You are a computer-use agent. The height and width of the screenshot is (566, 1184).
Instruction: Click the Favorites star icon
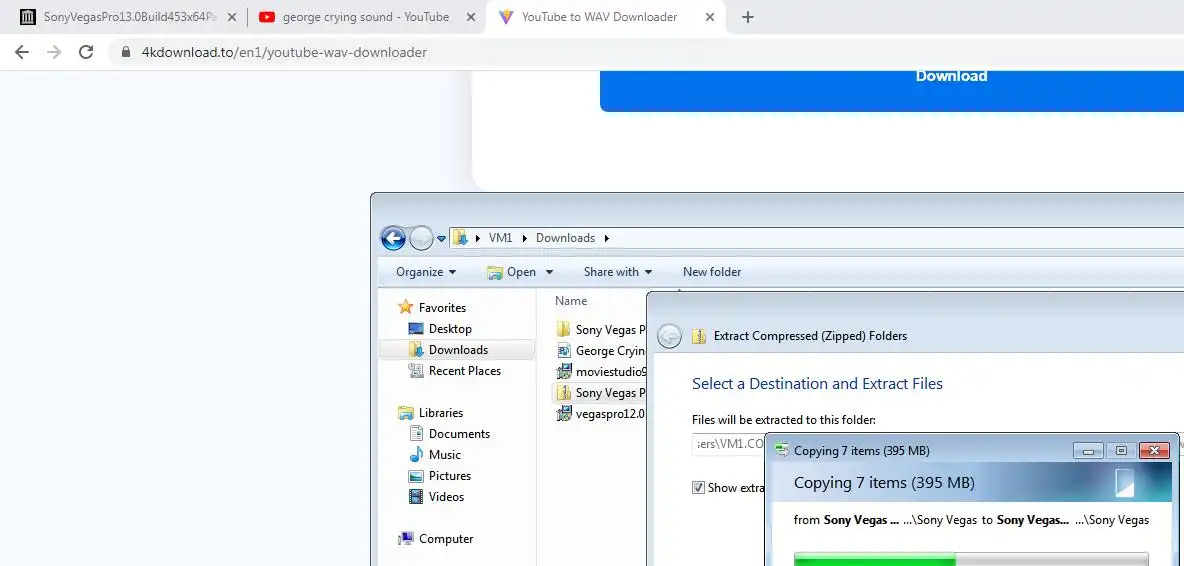[406, 307]
